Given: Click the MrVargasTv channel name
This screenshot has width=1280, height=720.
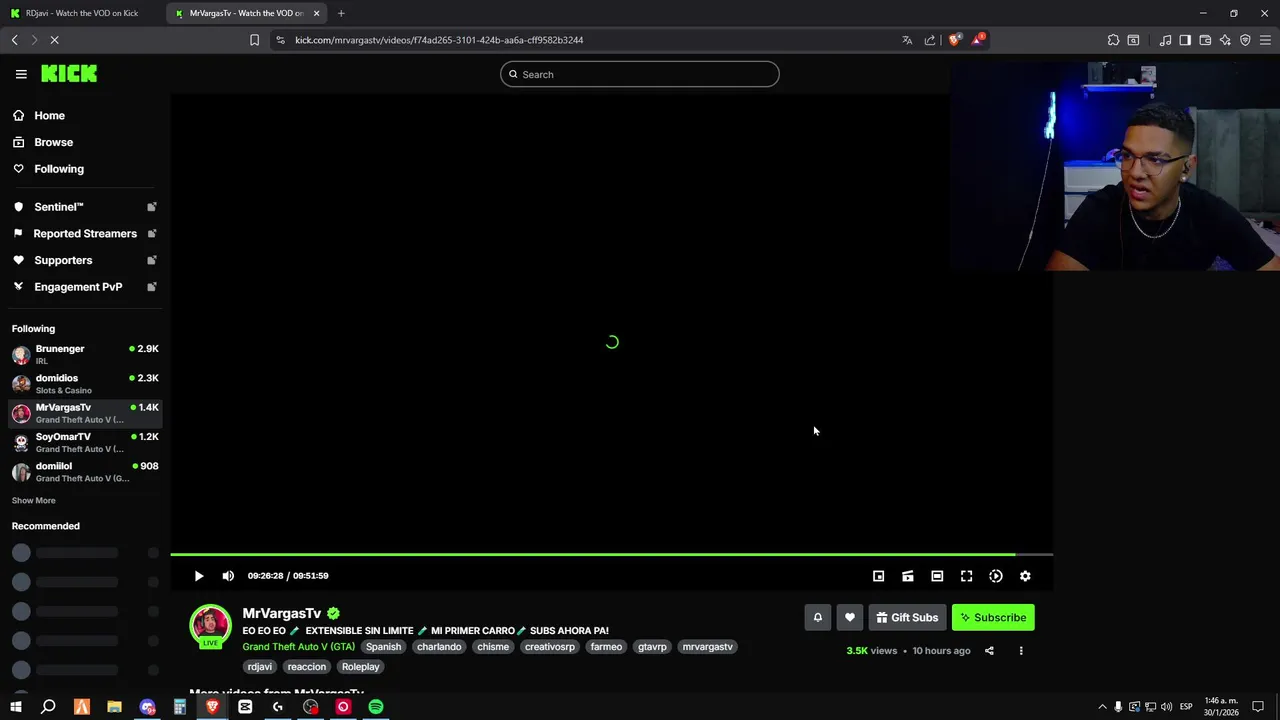Looking at the screenshot, I should pos(282,613).
